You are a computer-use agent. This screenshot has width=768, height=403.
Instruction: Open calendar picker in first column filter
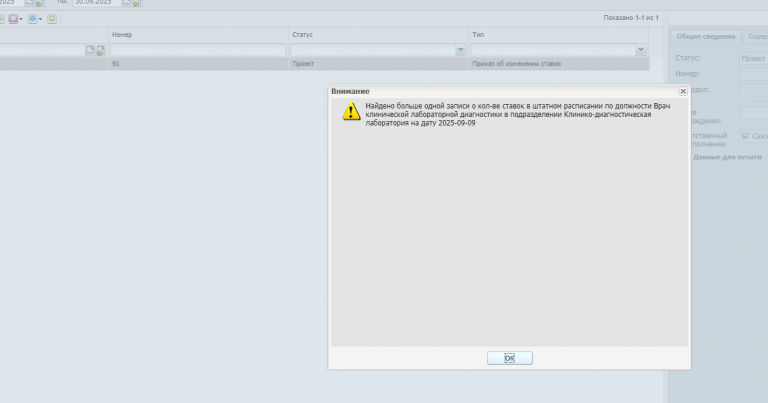(x=90, y=49)
